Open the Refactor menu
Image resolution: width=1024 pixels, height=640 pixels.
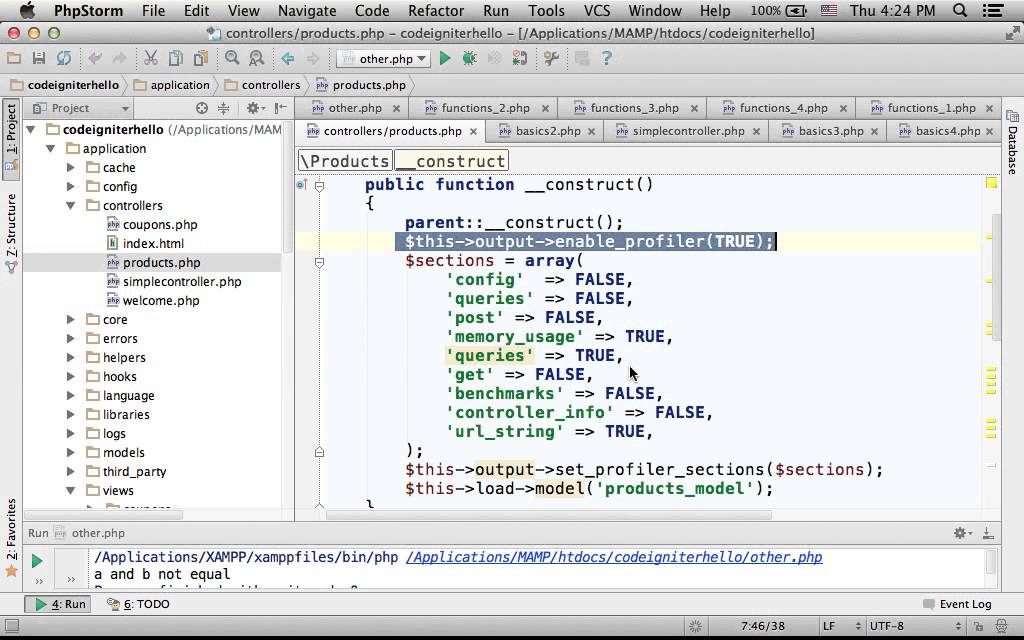coord(436,10)
